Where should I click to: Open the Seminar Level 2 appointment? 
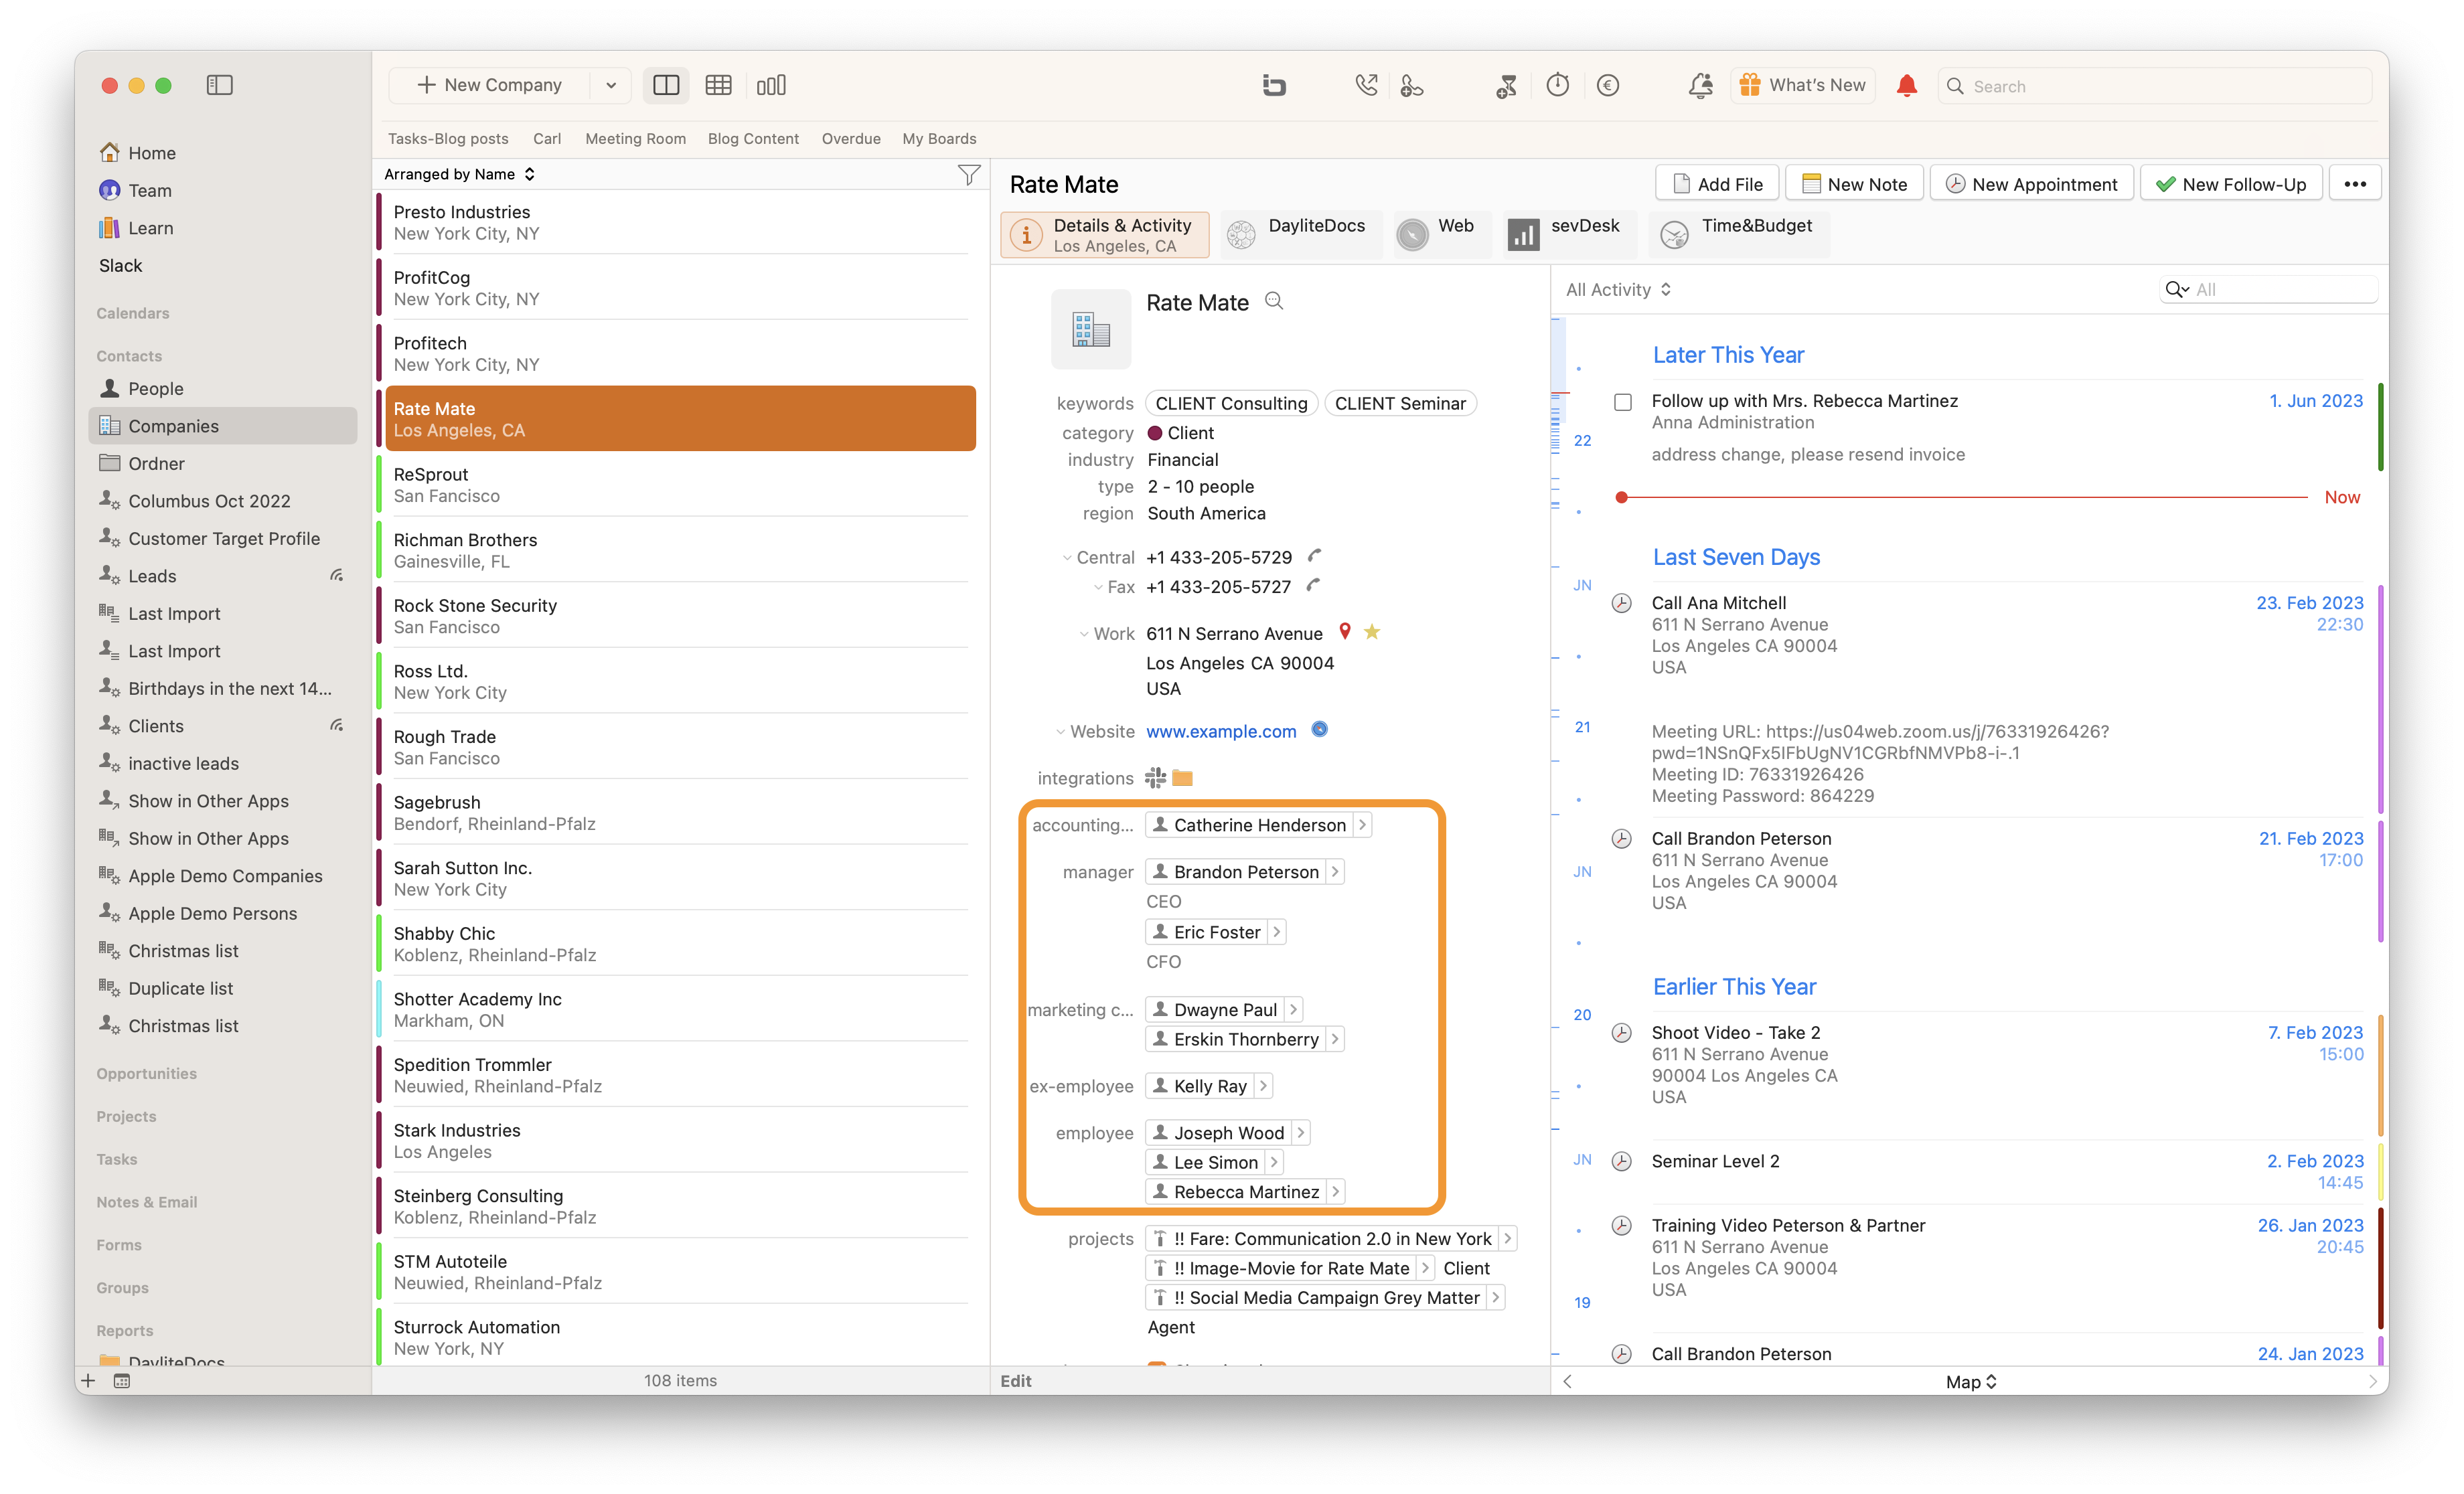pos(1715,1161)
